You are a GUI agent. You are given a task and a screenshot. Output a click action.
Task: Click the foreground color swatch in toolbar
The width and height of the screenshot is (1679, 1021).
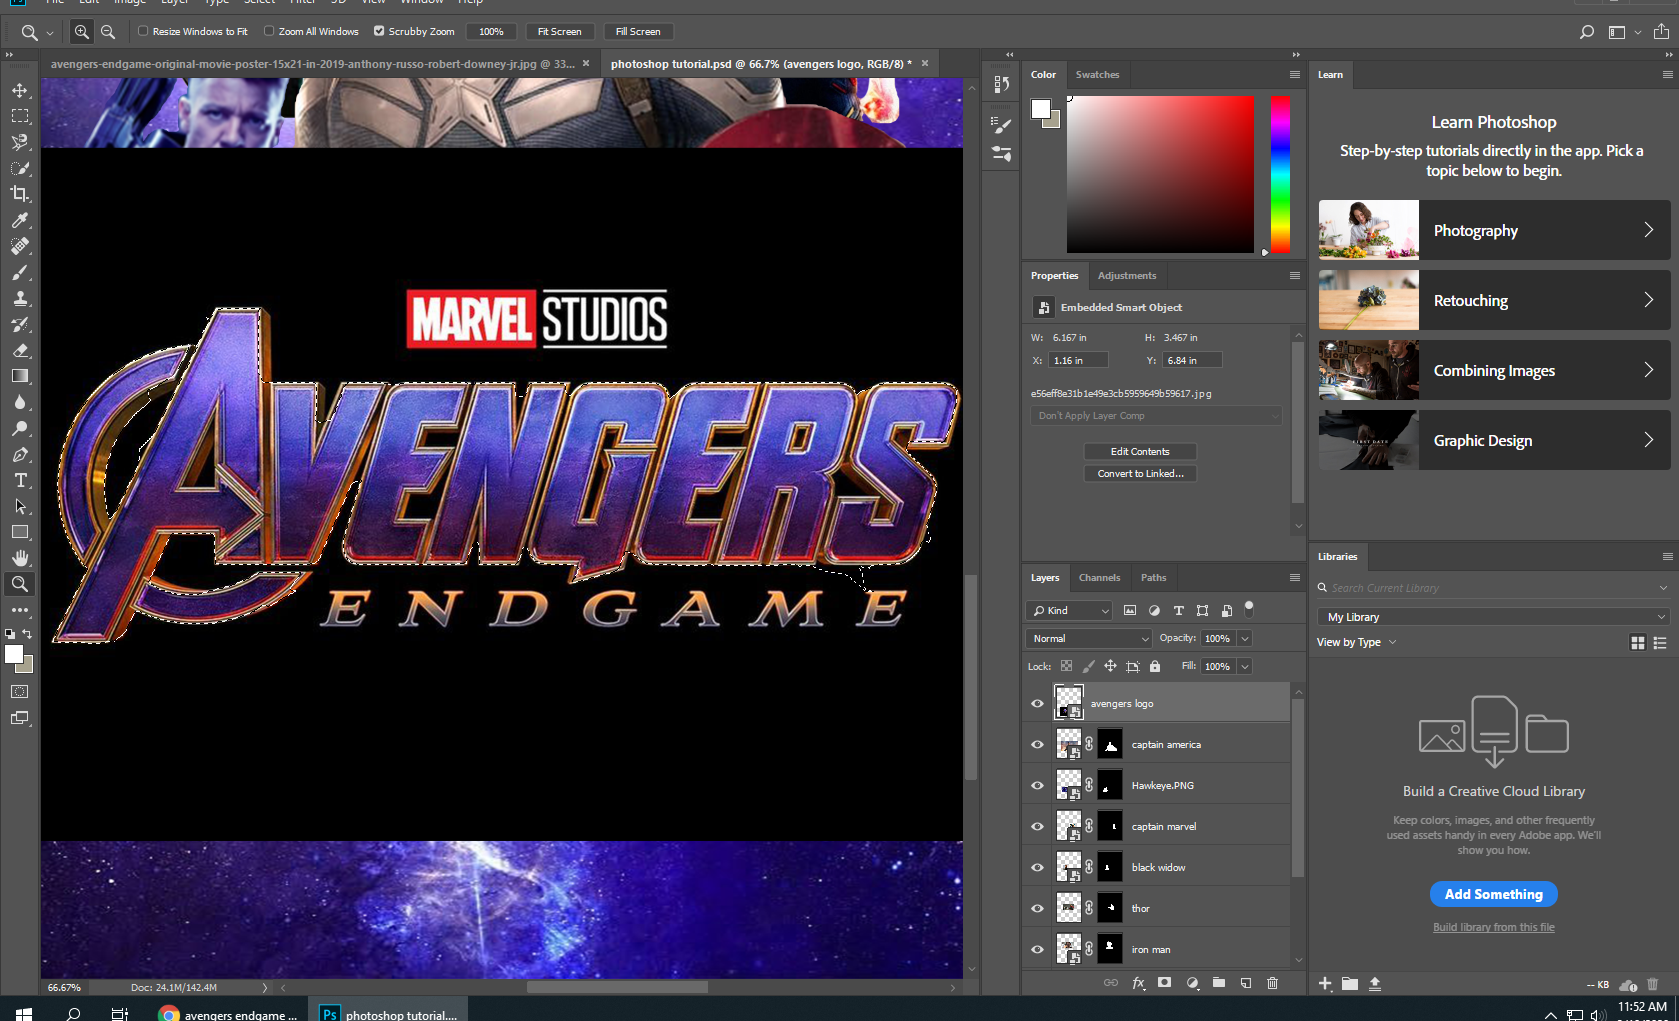(x=14, y=655)
